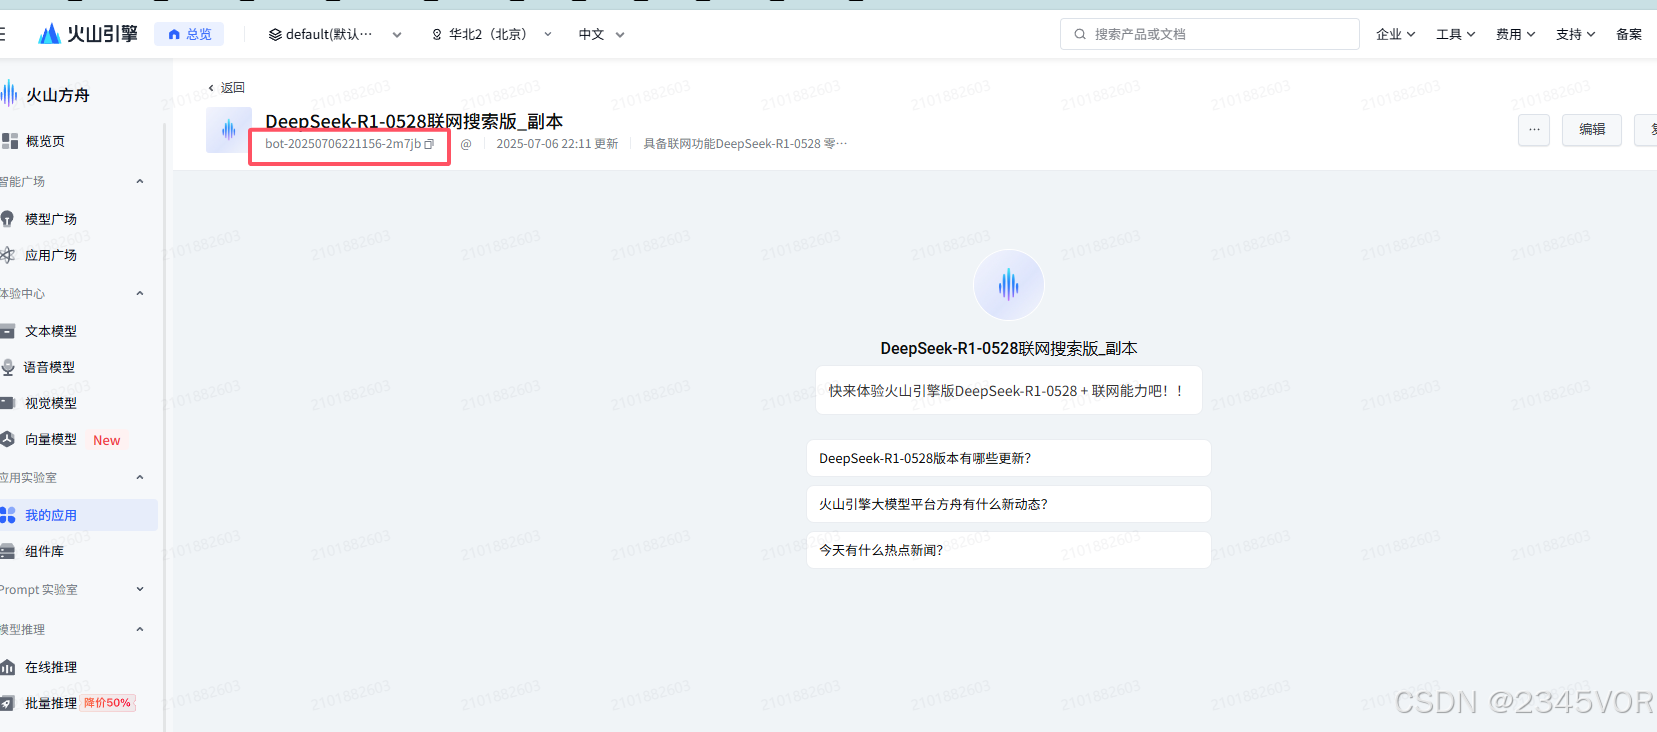Click the 返回 back link
Screen dimensions: 1657x732
coord(226,88)
